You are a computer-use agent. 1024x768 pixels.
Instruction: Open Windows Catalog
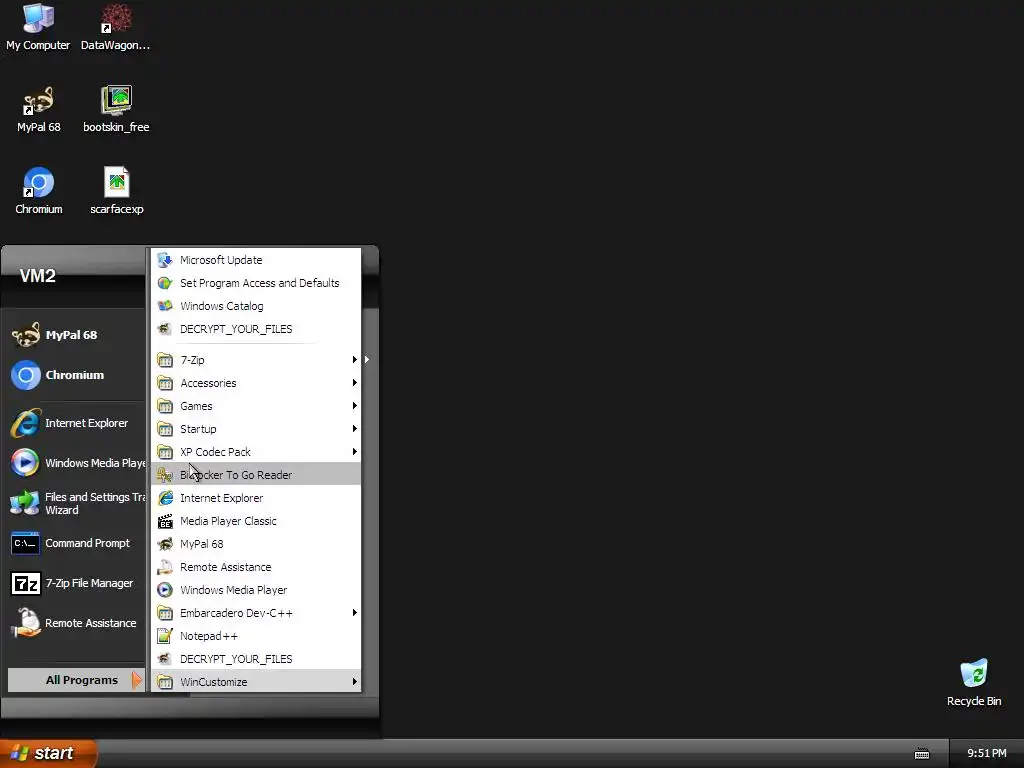[x=256, y=306]
